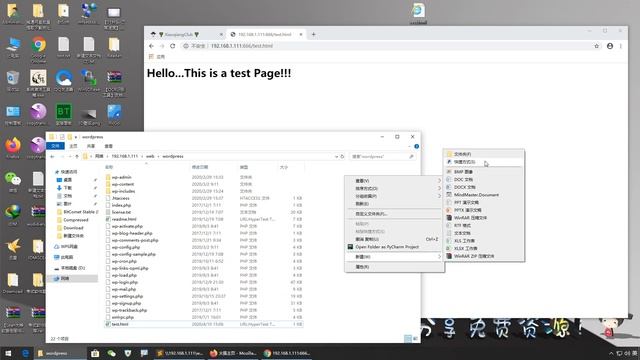The height and width of the screenshot is (360, 640).
Task: Open the WeChat desktop shortcut
Action: click(x=13, y=181)
